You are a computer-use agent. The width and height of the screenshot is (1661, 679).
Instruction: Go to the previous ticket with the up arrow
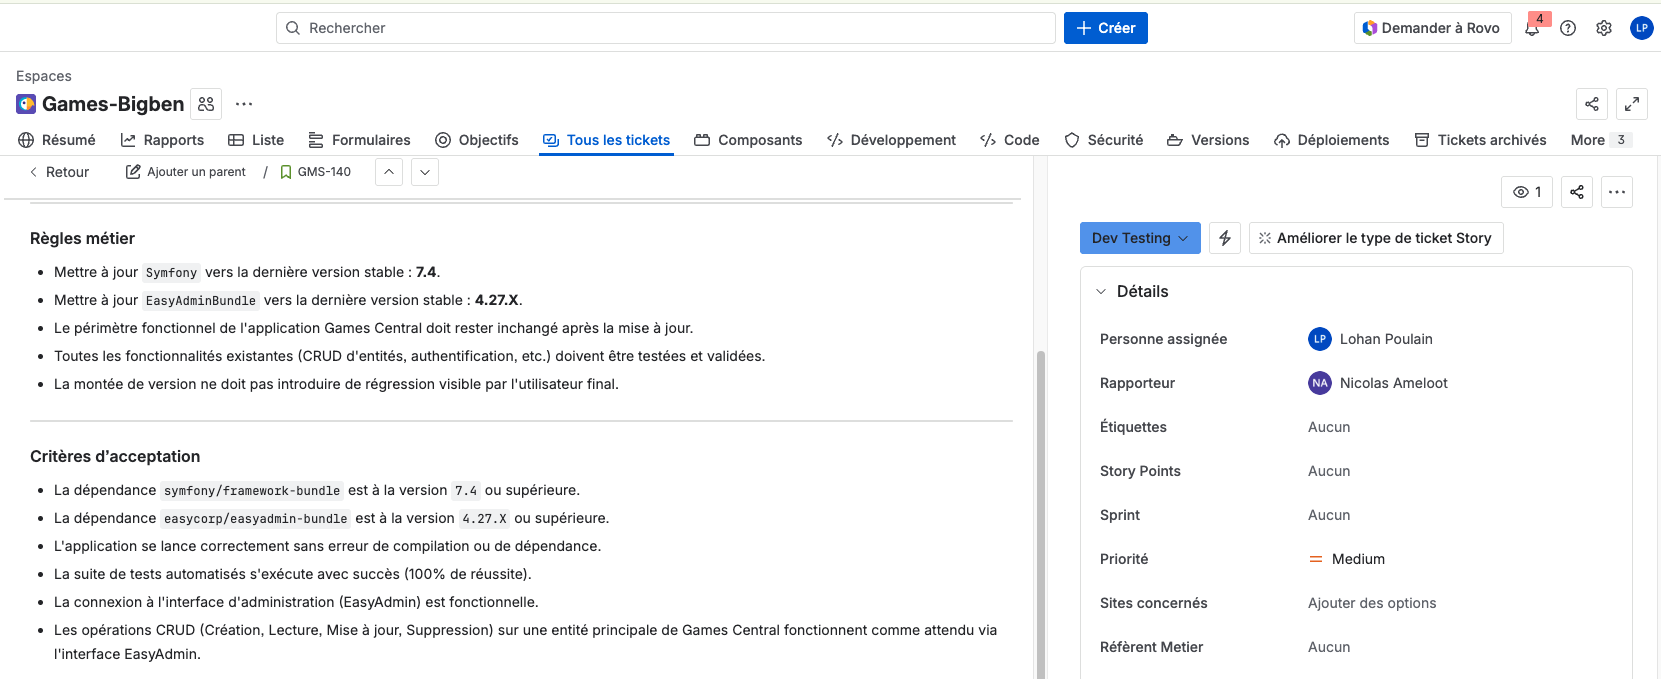click(389, 172)
